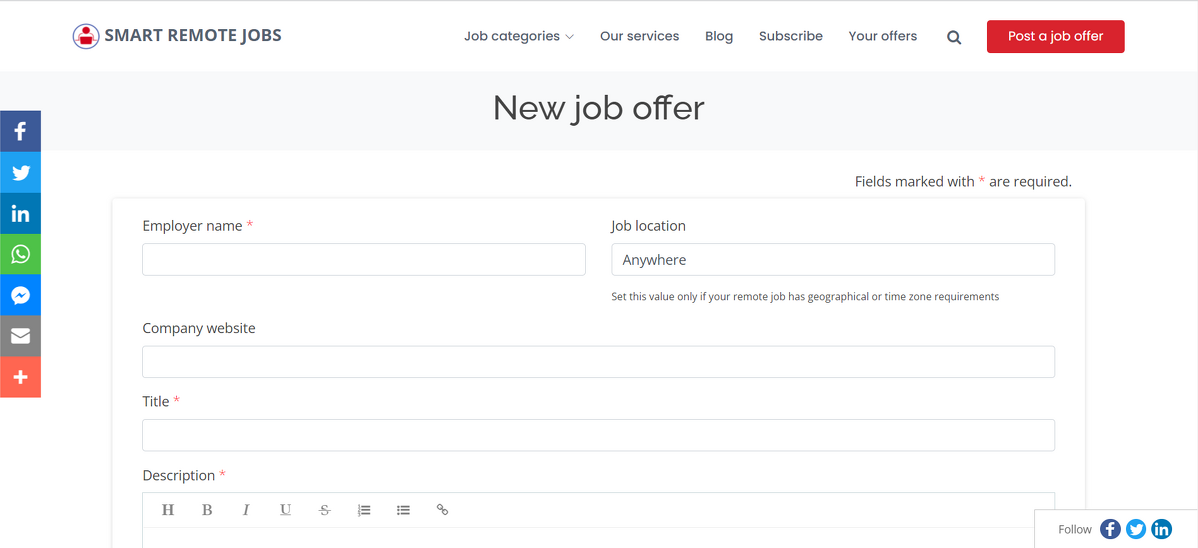Focus the Employer name input field
The width and height of the screenshot is (1198, 548).
click(364, 259)
